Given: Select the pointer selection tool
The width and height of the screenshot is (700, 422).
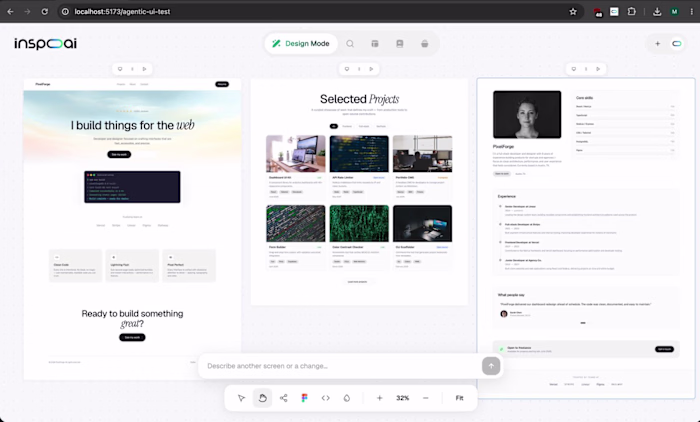Looking at the screenshot, I should pos(242,398).
